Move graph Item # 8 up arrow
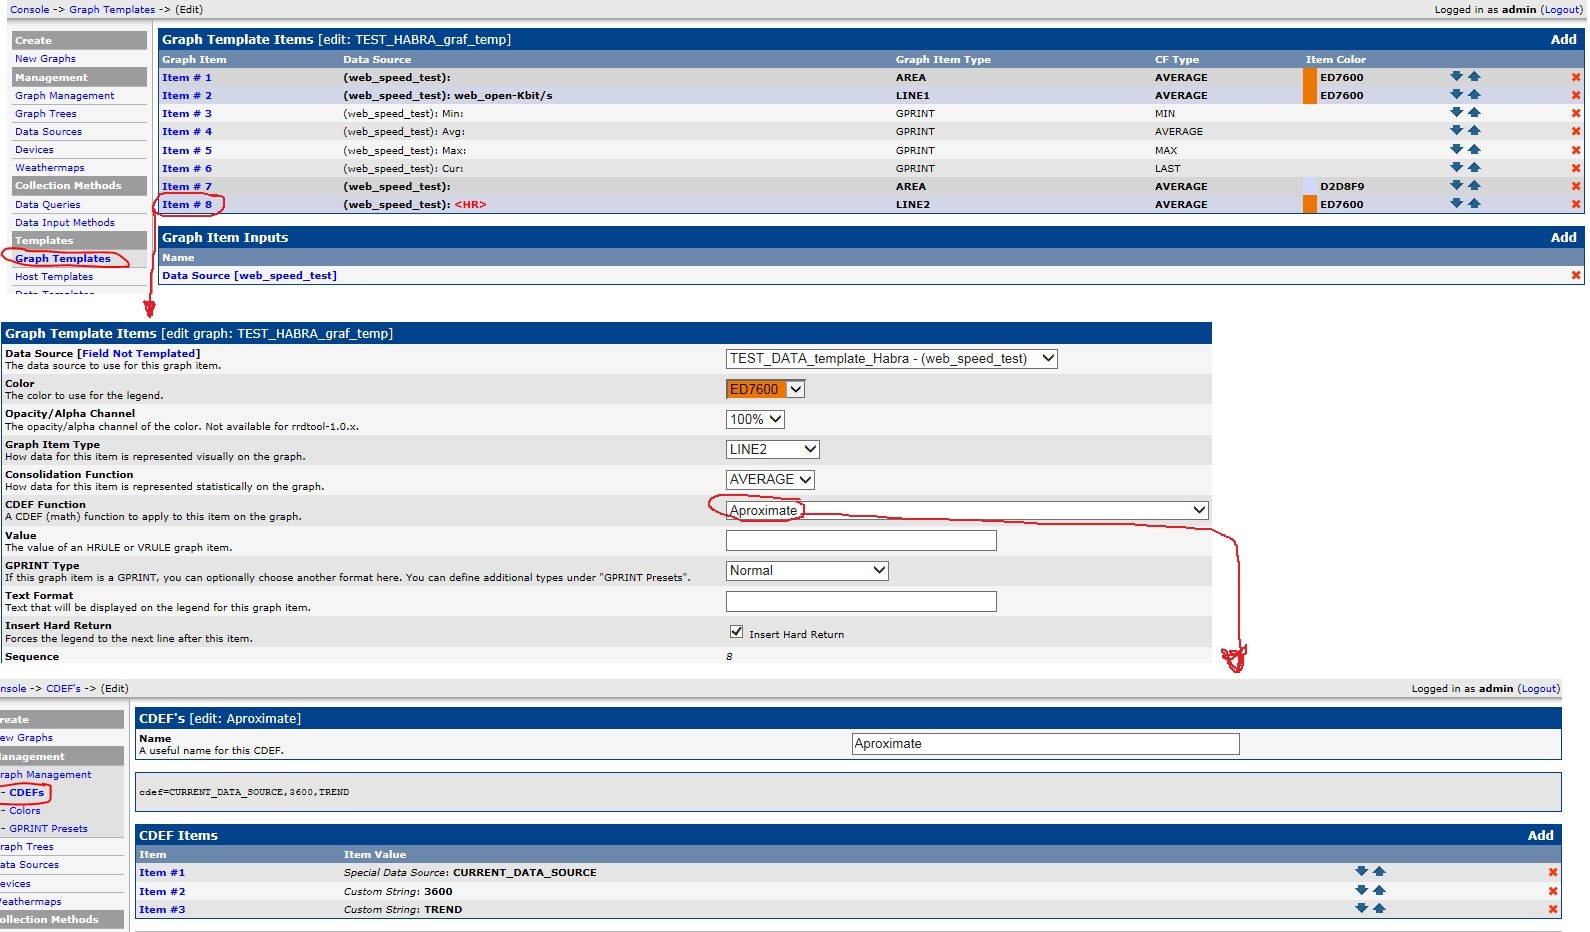This screenshot has width=1590, height=932. point(1474,203)
